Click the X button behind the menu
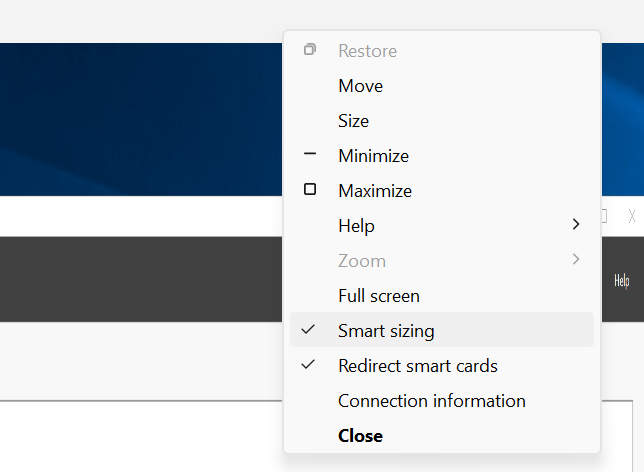Screen dimensions: 644x472 coord(632,216)
